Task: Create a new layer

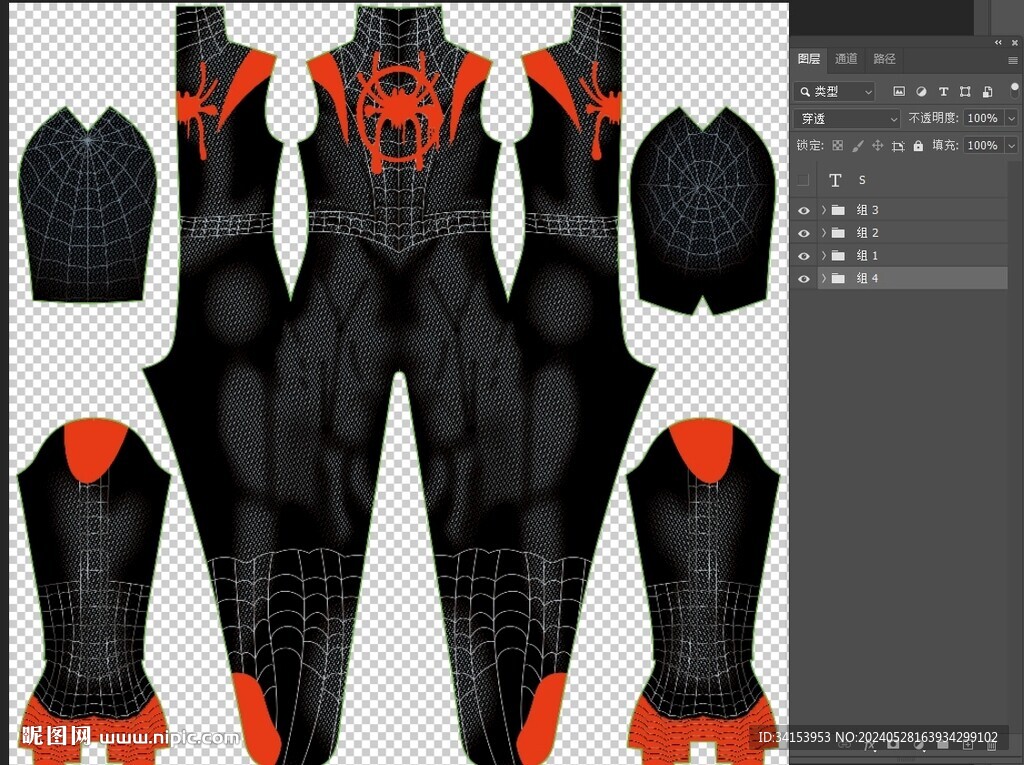Action: (x=967, y=745)
